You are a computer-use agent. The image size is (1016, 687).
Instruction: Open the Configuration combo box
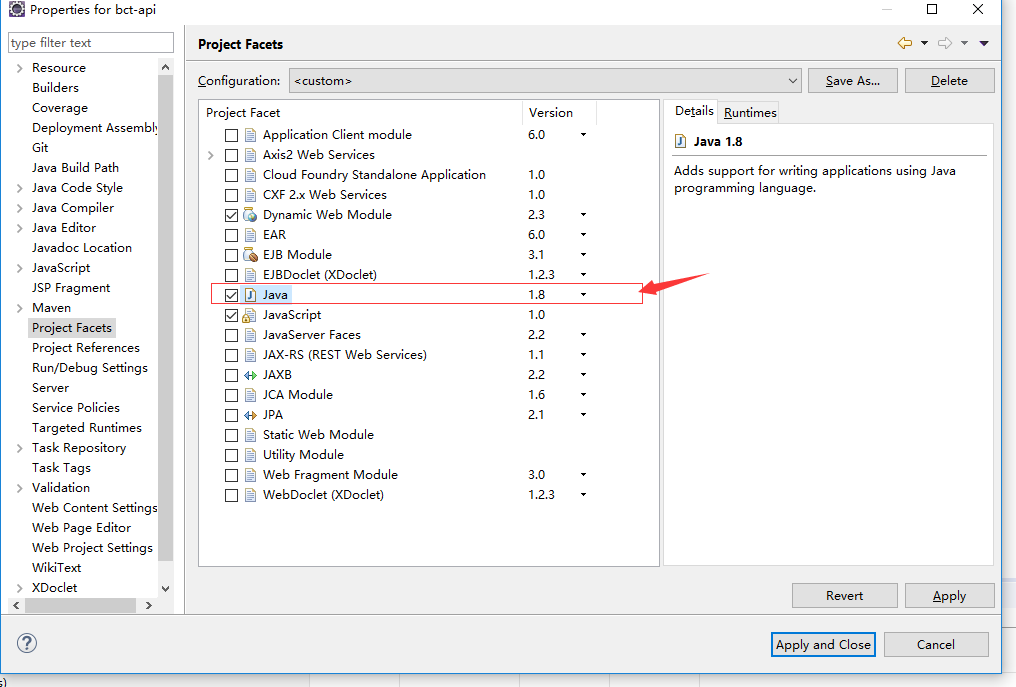click(x=545, y=81)
